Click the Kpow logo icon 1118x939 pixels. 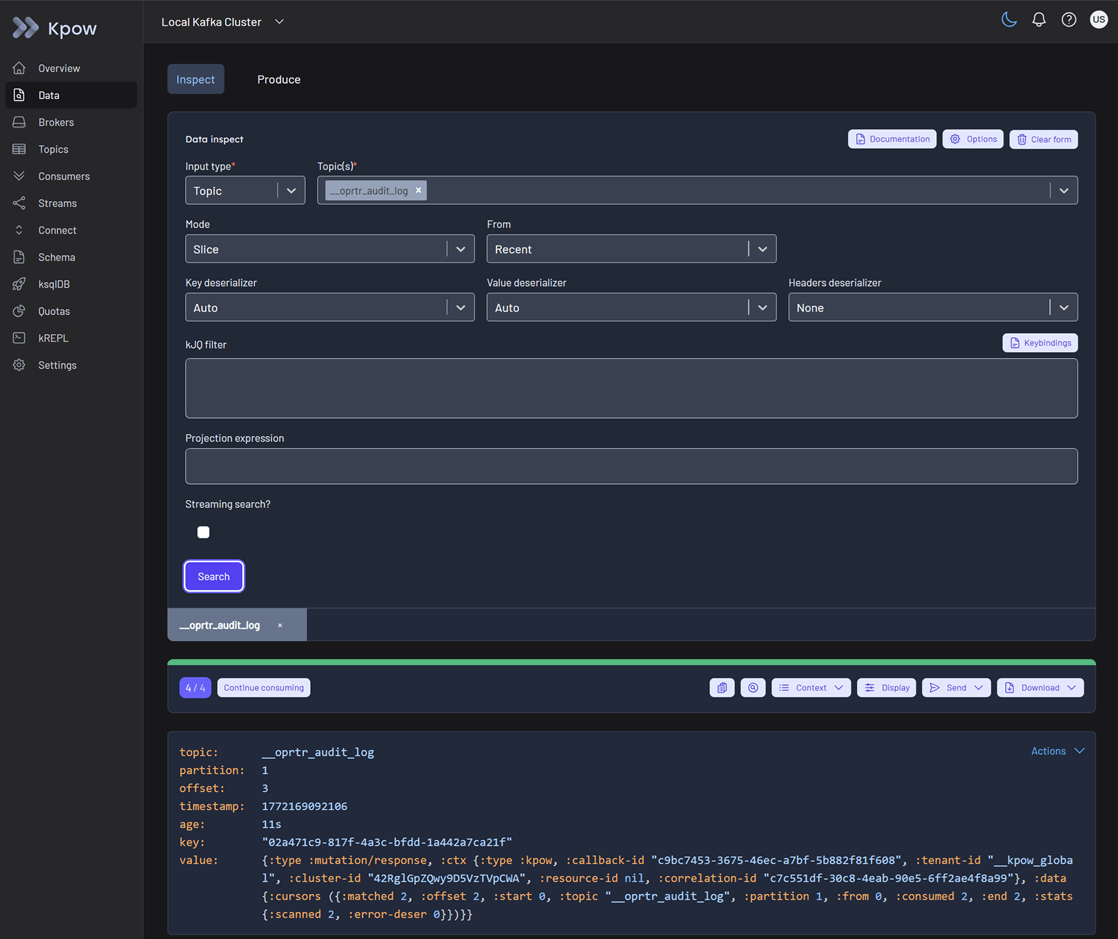[x=26, y=28]
